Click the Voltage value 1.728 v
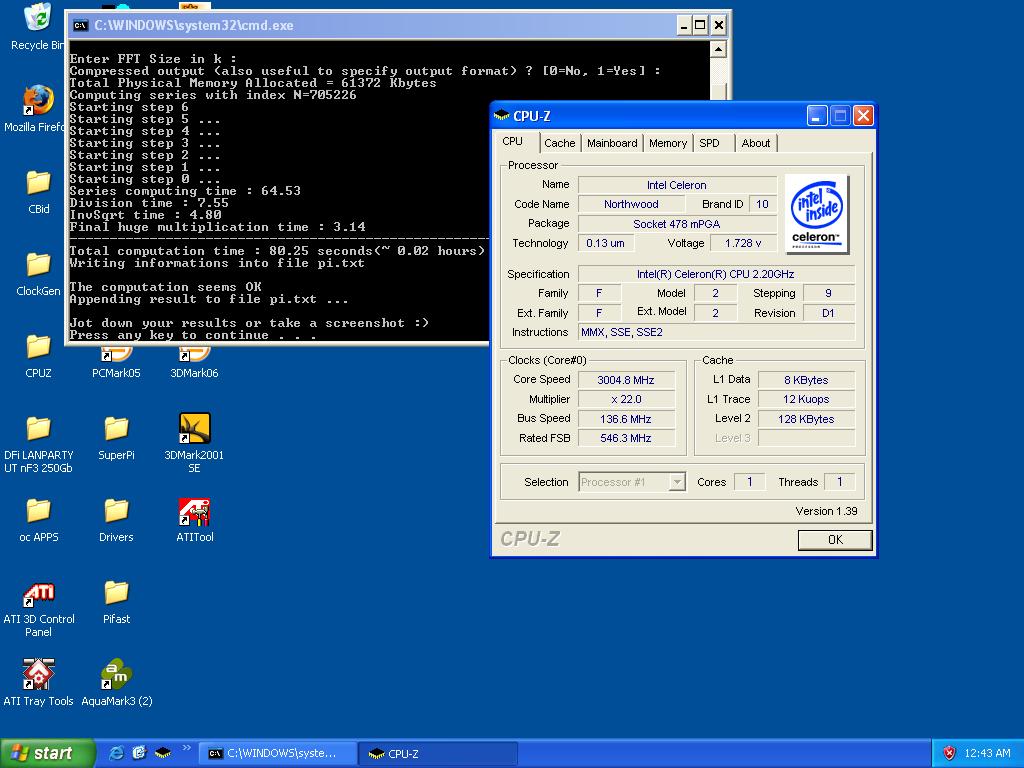The width and height of the screenshot is (1024, 768). pos(743,243)
